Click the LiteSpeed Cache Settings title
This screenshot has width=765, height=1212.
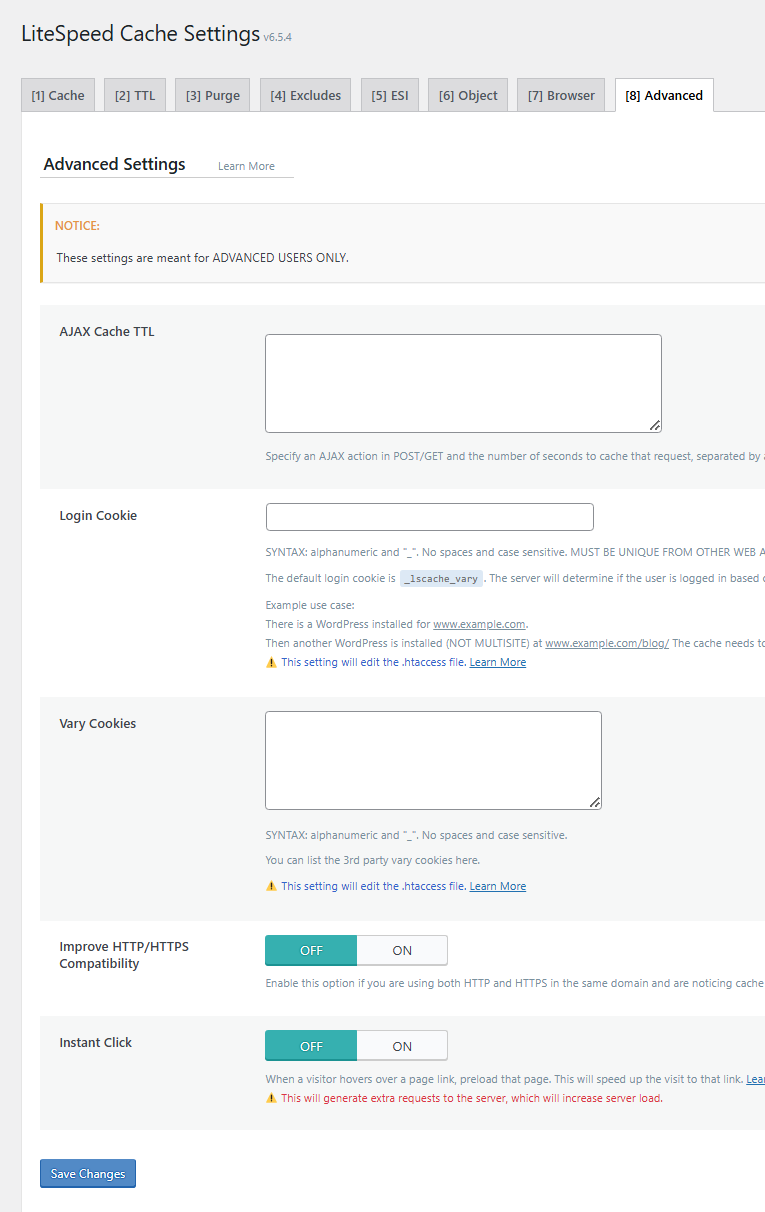click(140, 33)
